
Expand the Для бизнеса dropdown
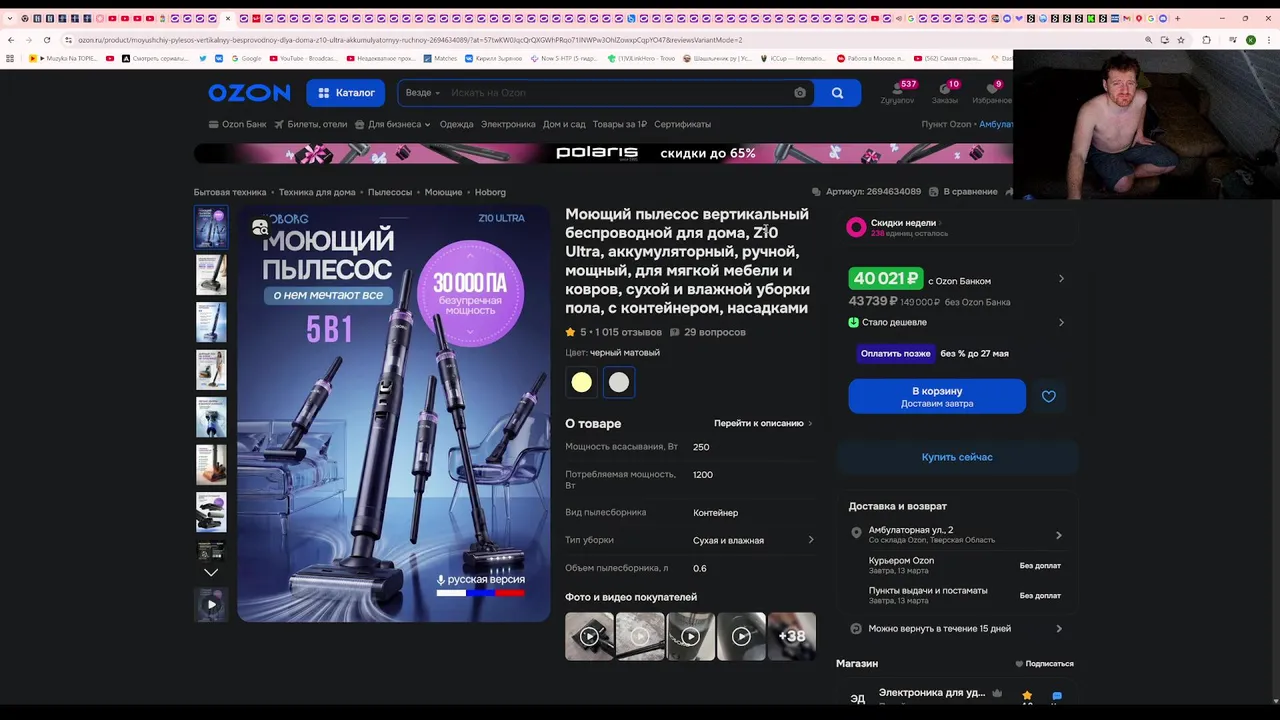tap(393, 124)
